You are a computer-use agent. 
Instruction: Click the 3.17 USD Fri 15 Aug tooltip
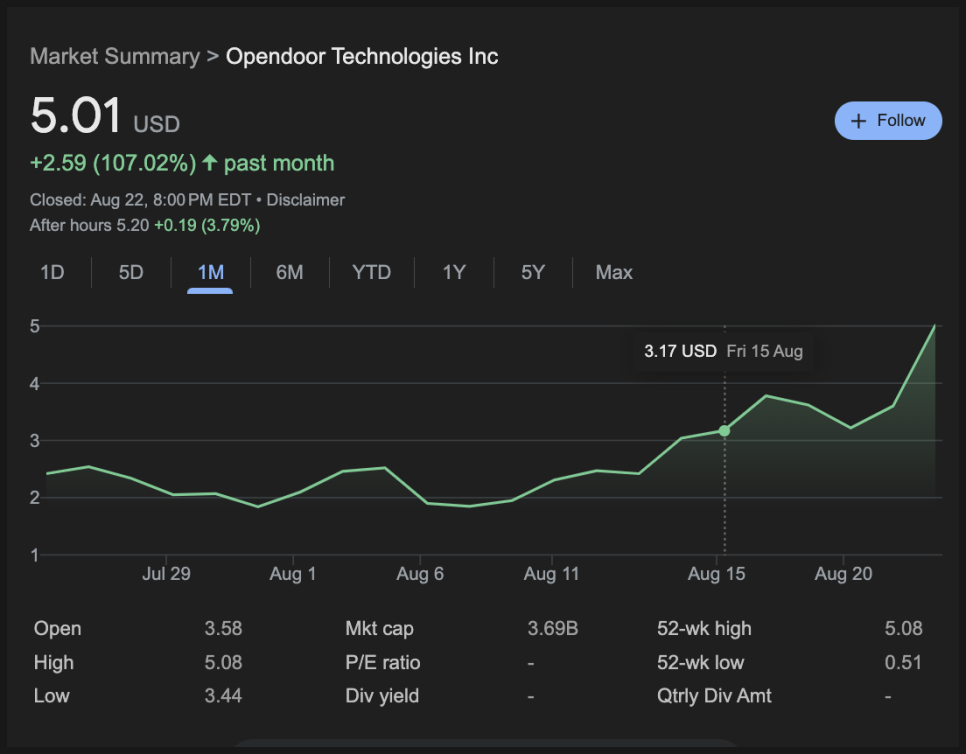(x=723, y=352)
